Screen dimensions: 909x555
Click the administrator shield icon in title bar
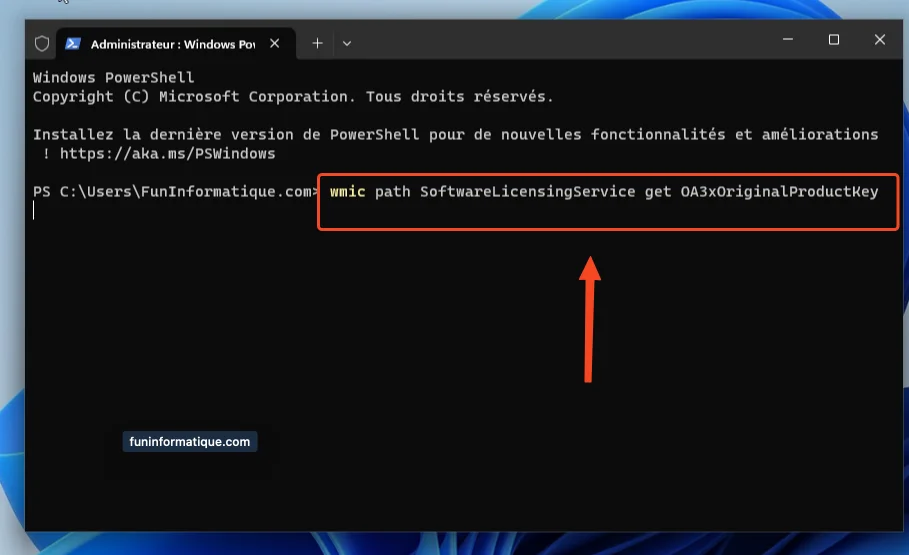42,43
